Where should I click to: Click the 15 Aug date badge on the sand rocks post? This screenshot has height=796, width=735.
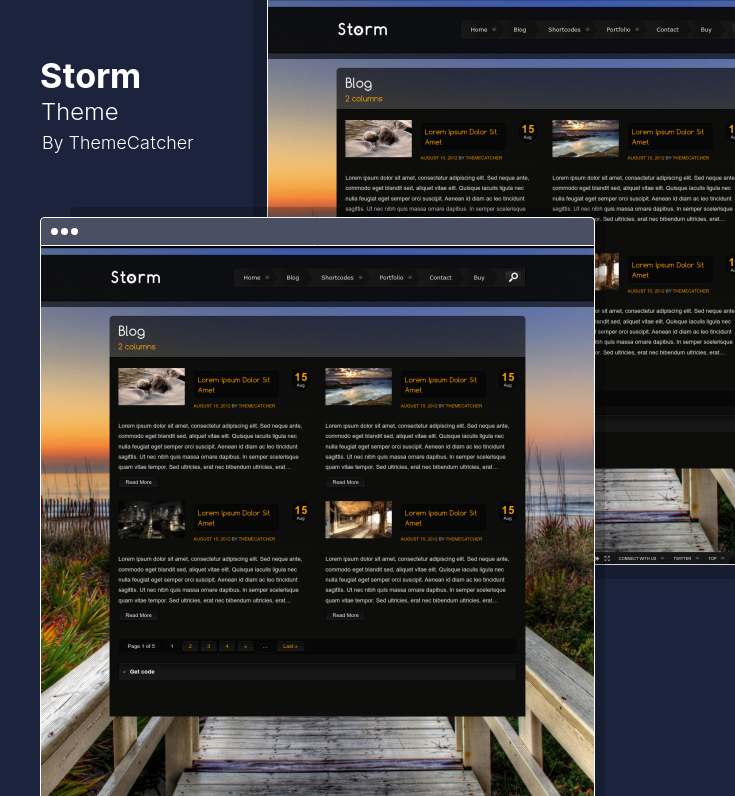(300, 379)
